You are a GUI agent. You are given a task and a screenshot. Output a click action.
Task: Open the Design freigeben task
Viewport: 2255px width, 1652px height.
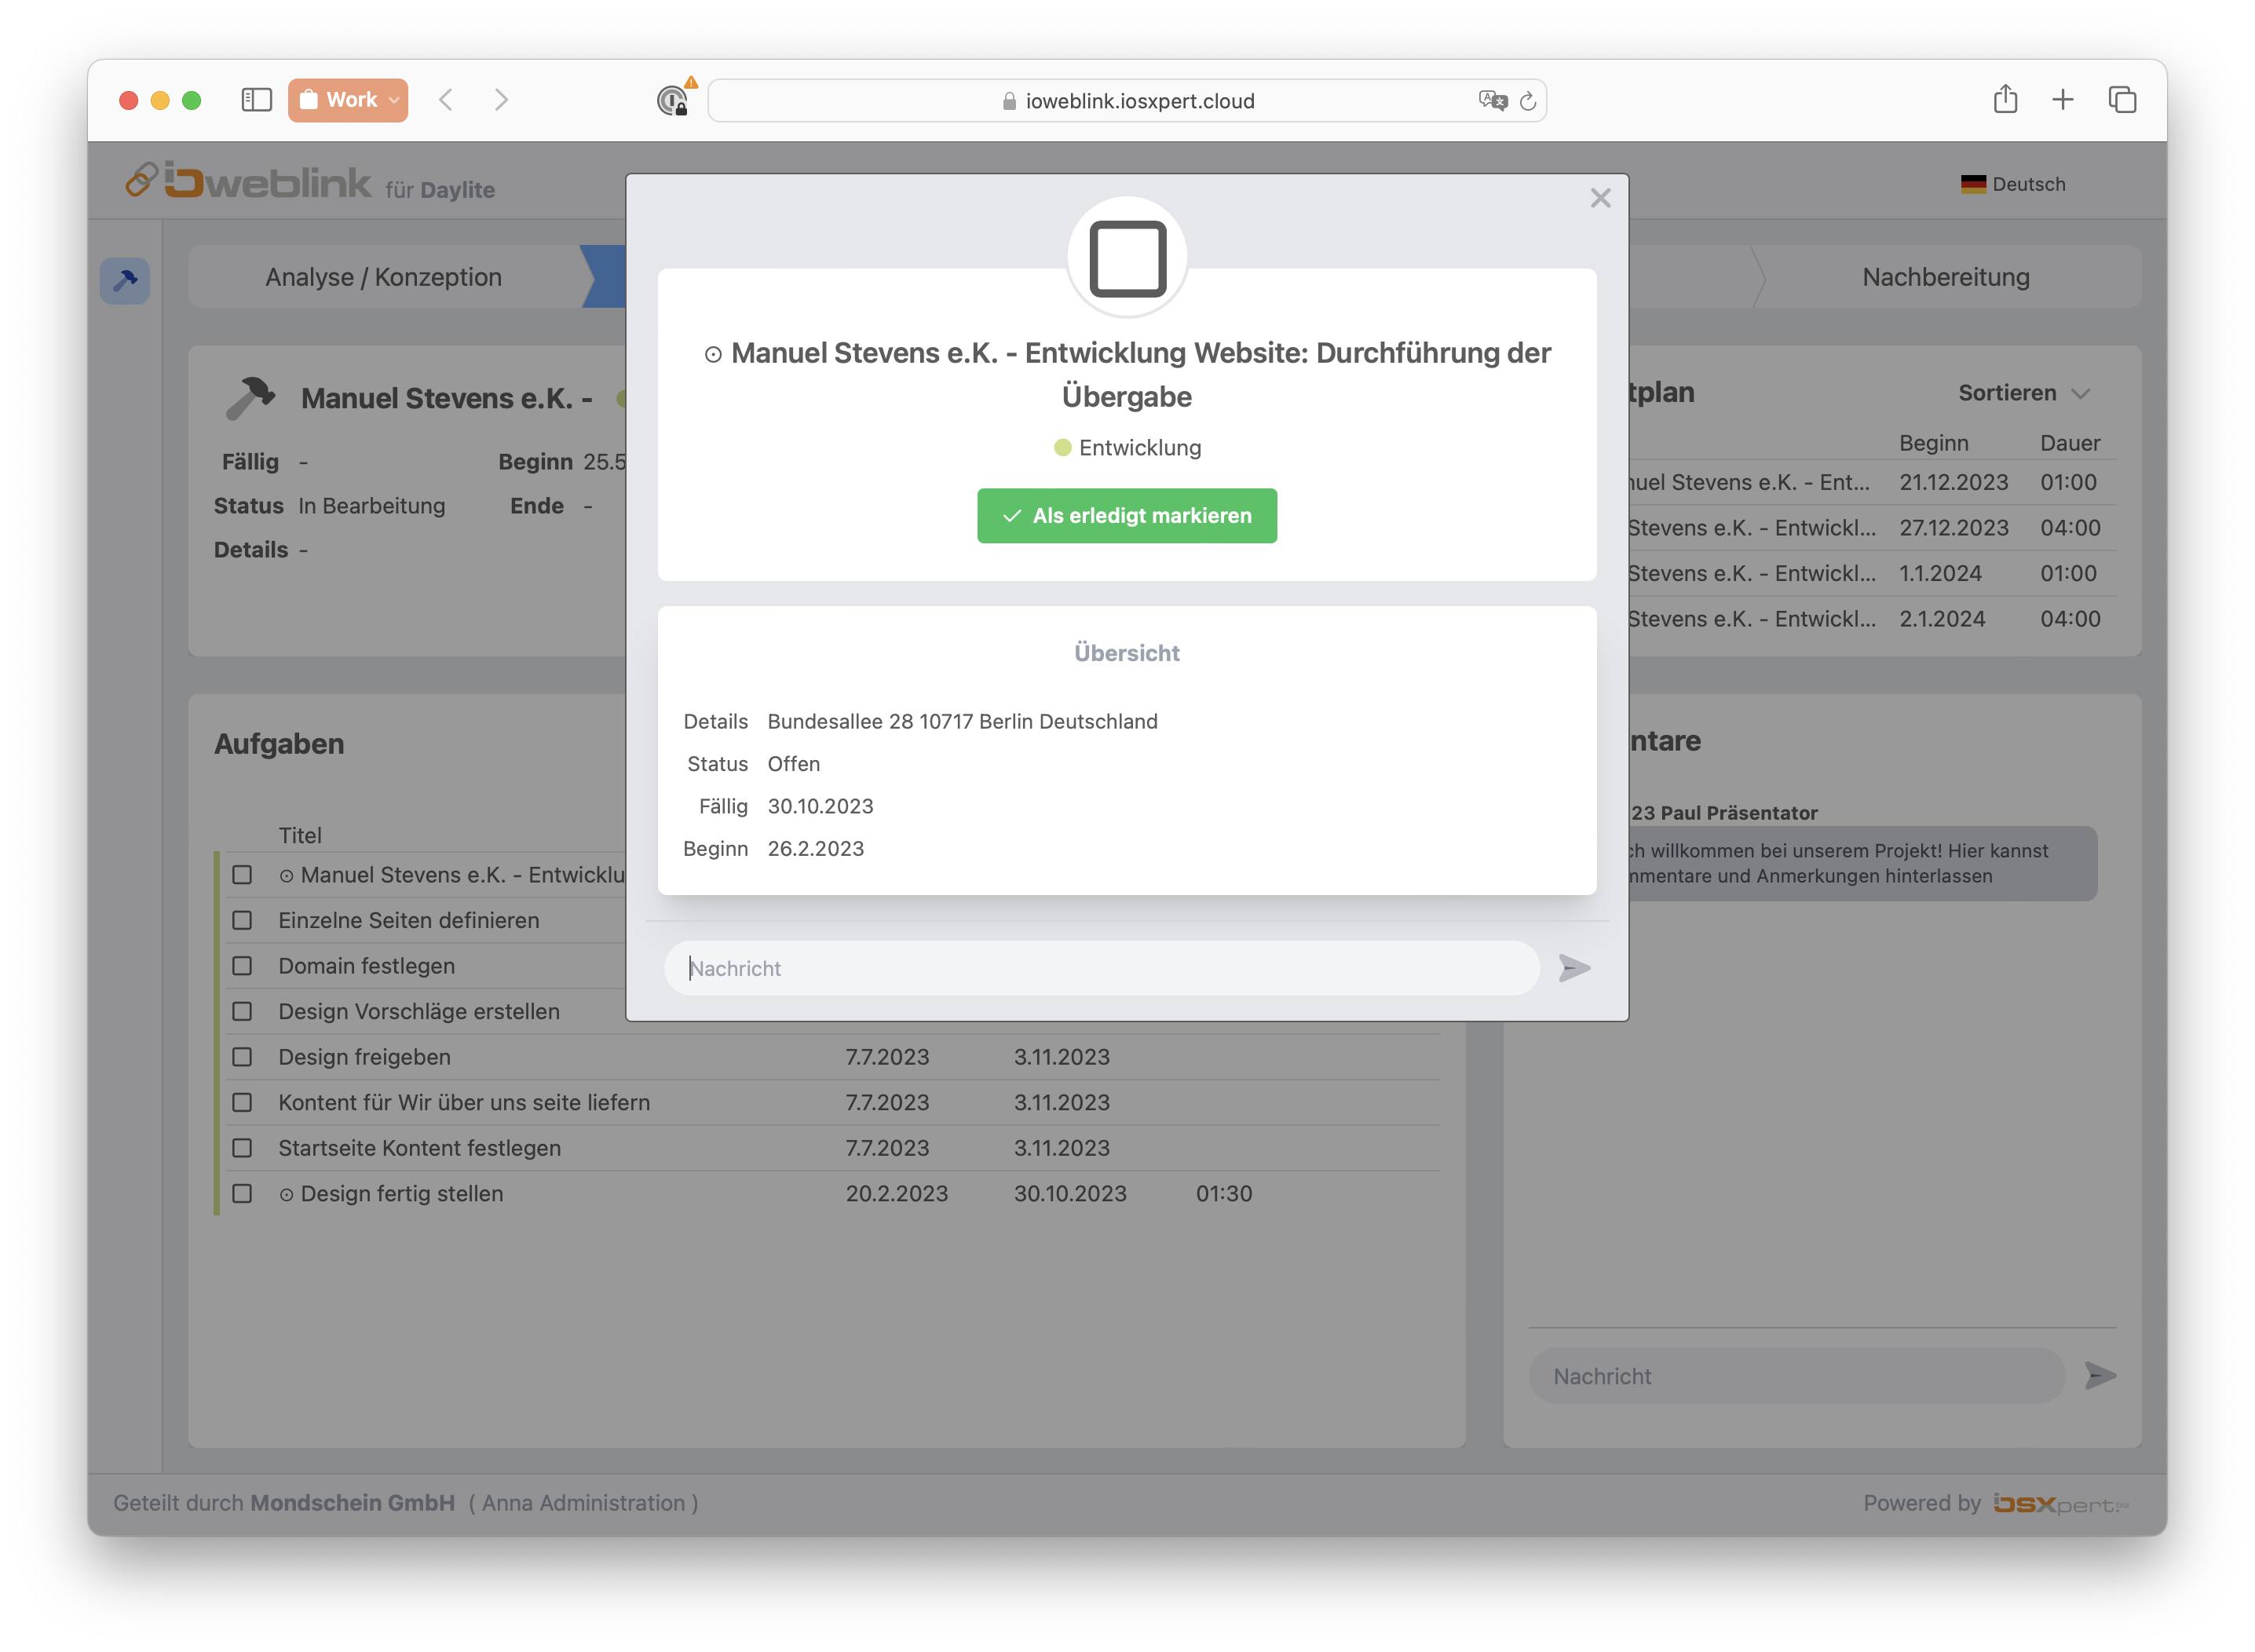(364, 1057)
